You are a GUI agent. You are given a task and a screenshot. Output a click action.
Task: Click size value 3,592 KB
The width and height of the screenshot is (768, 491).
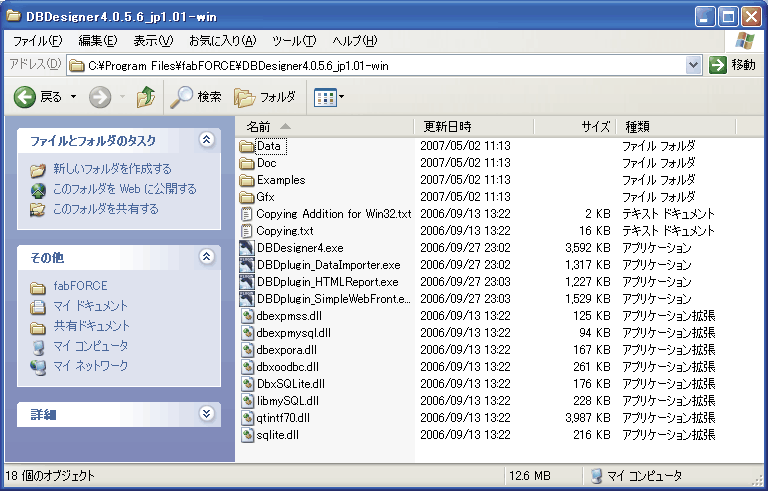[588, 248]
